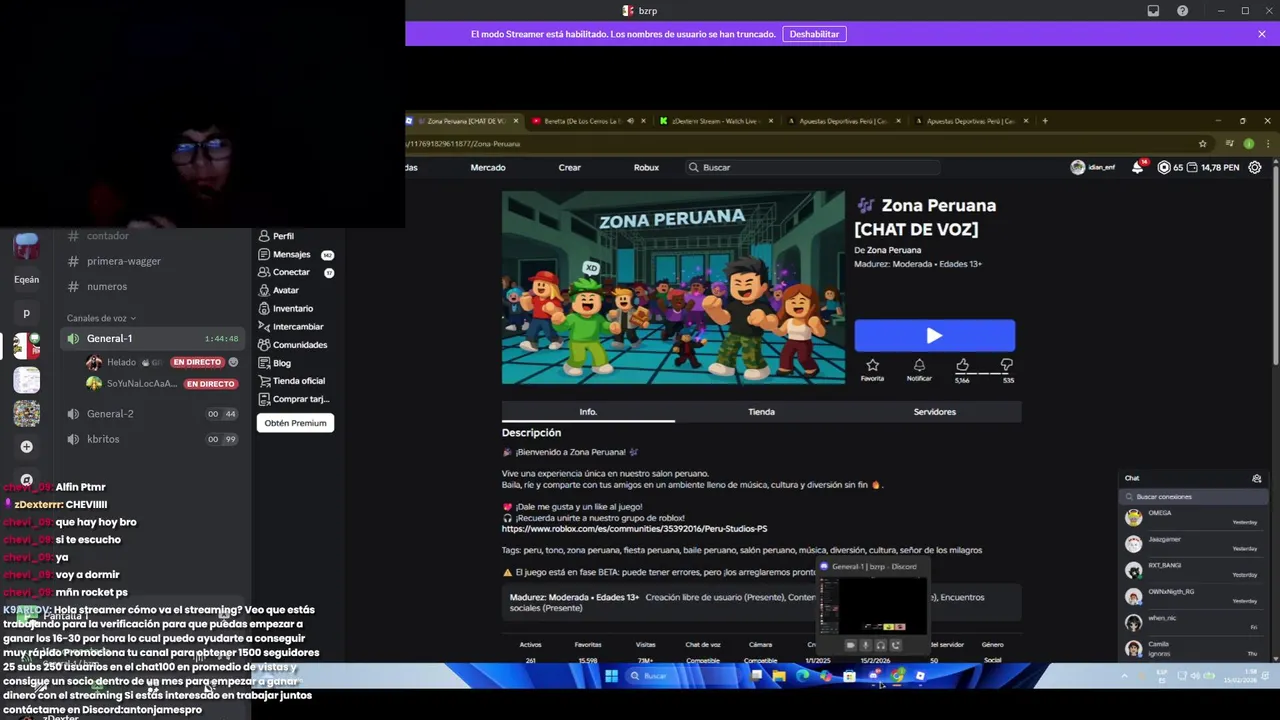Switch to the Info. tab

[x=588, y=412]
